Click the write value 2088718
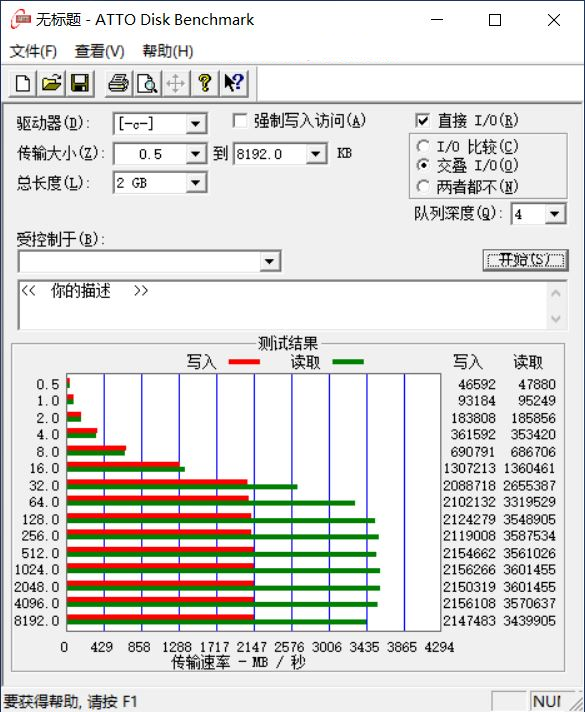 pyautogui.click(x=469, y=485)
